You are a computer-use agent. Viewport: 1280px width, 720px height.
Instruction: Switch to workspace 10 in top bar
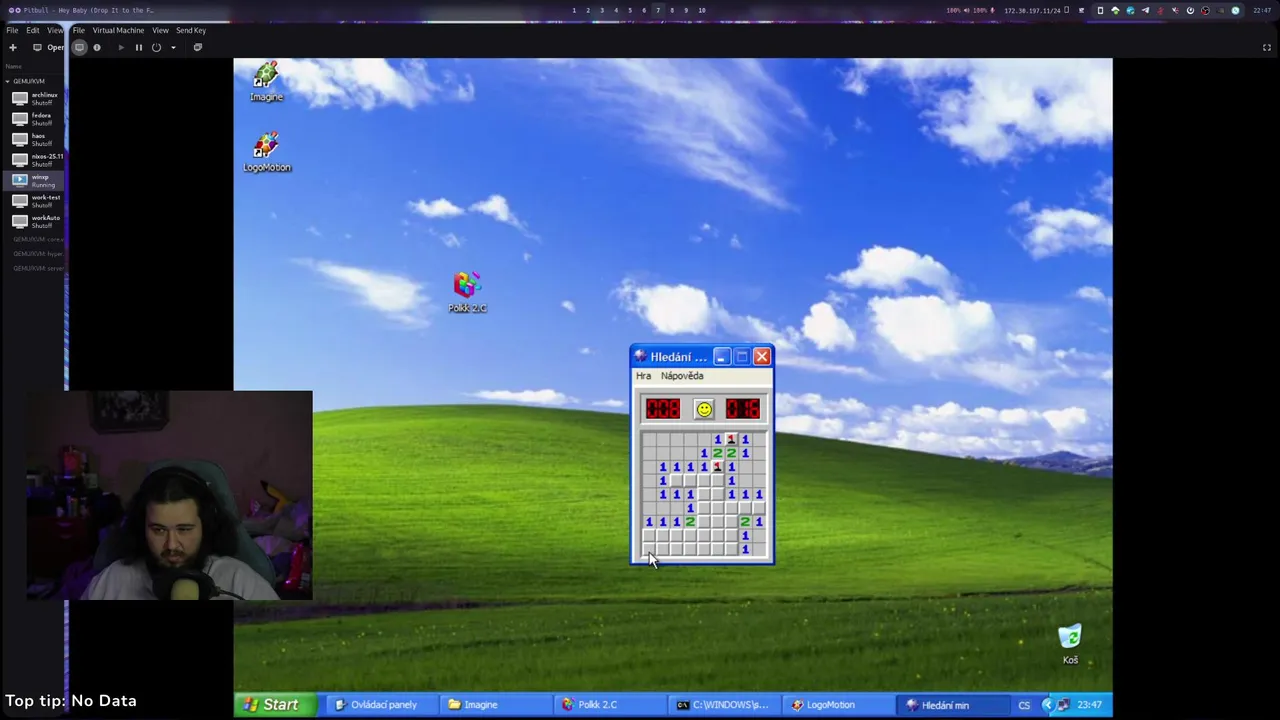click(702, 10)
